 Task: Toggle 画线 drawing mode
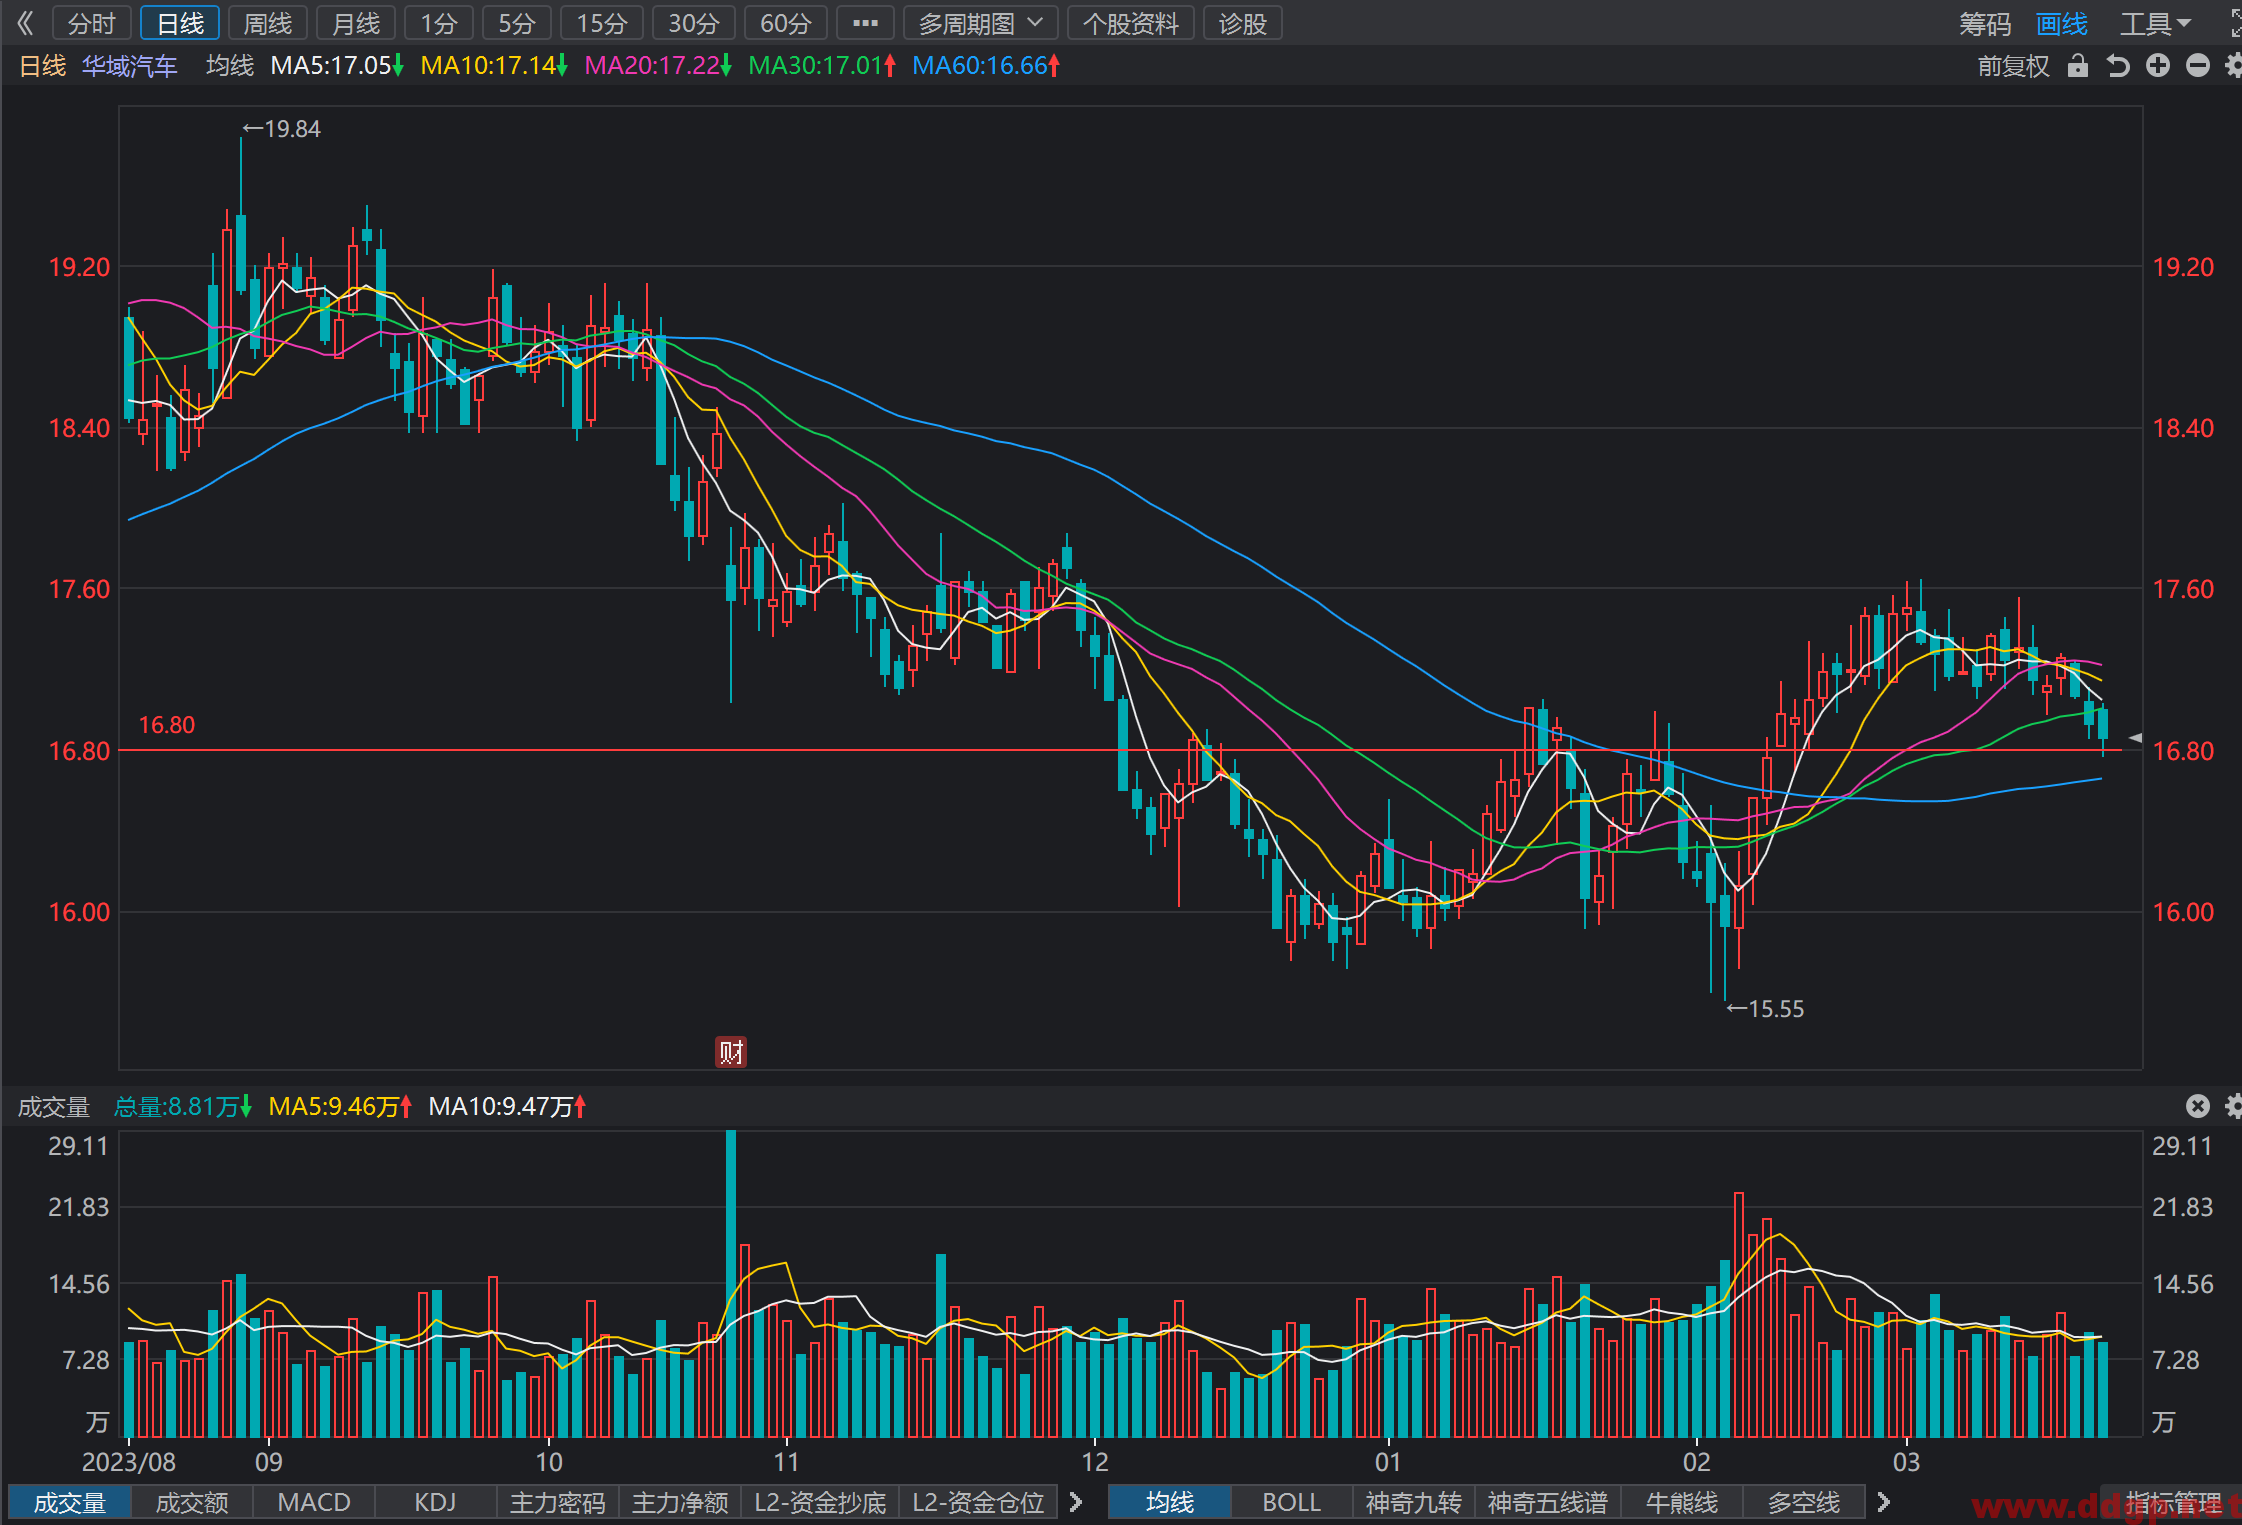point(2062,23)
